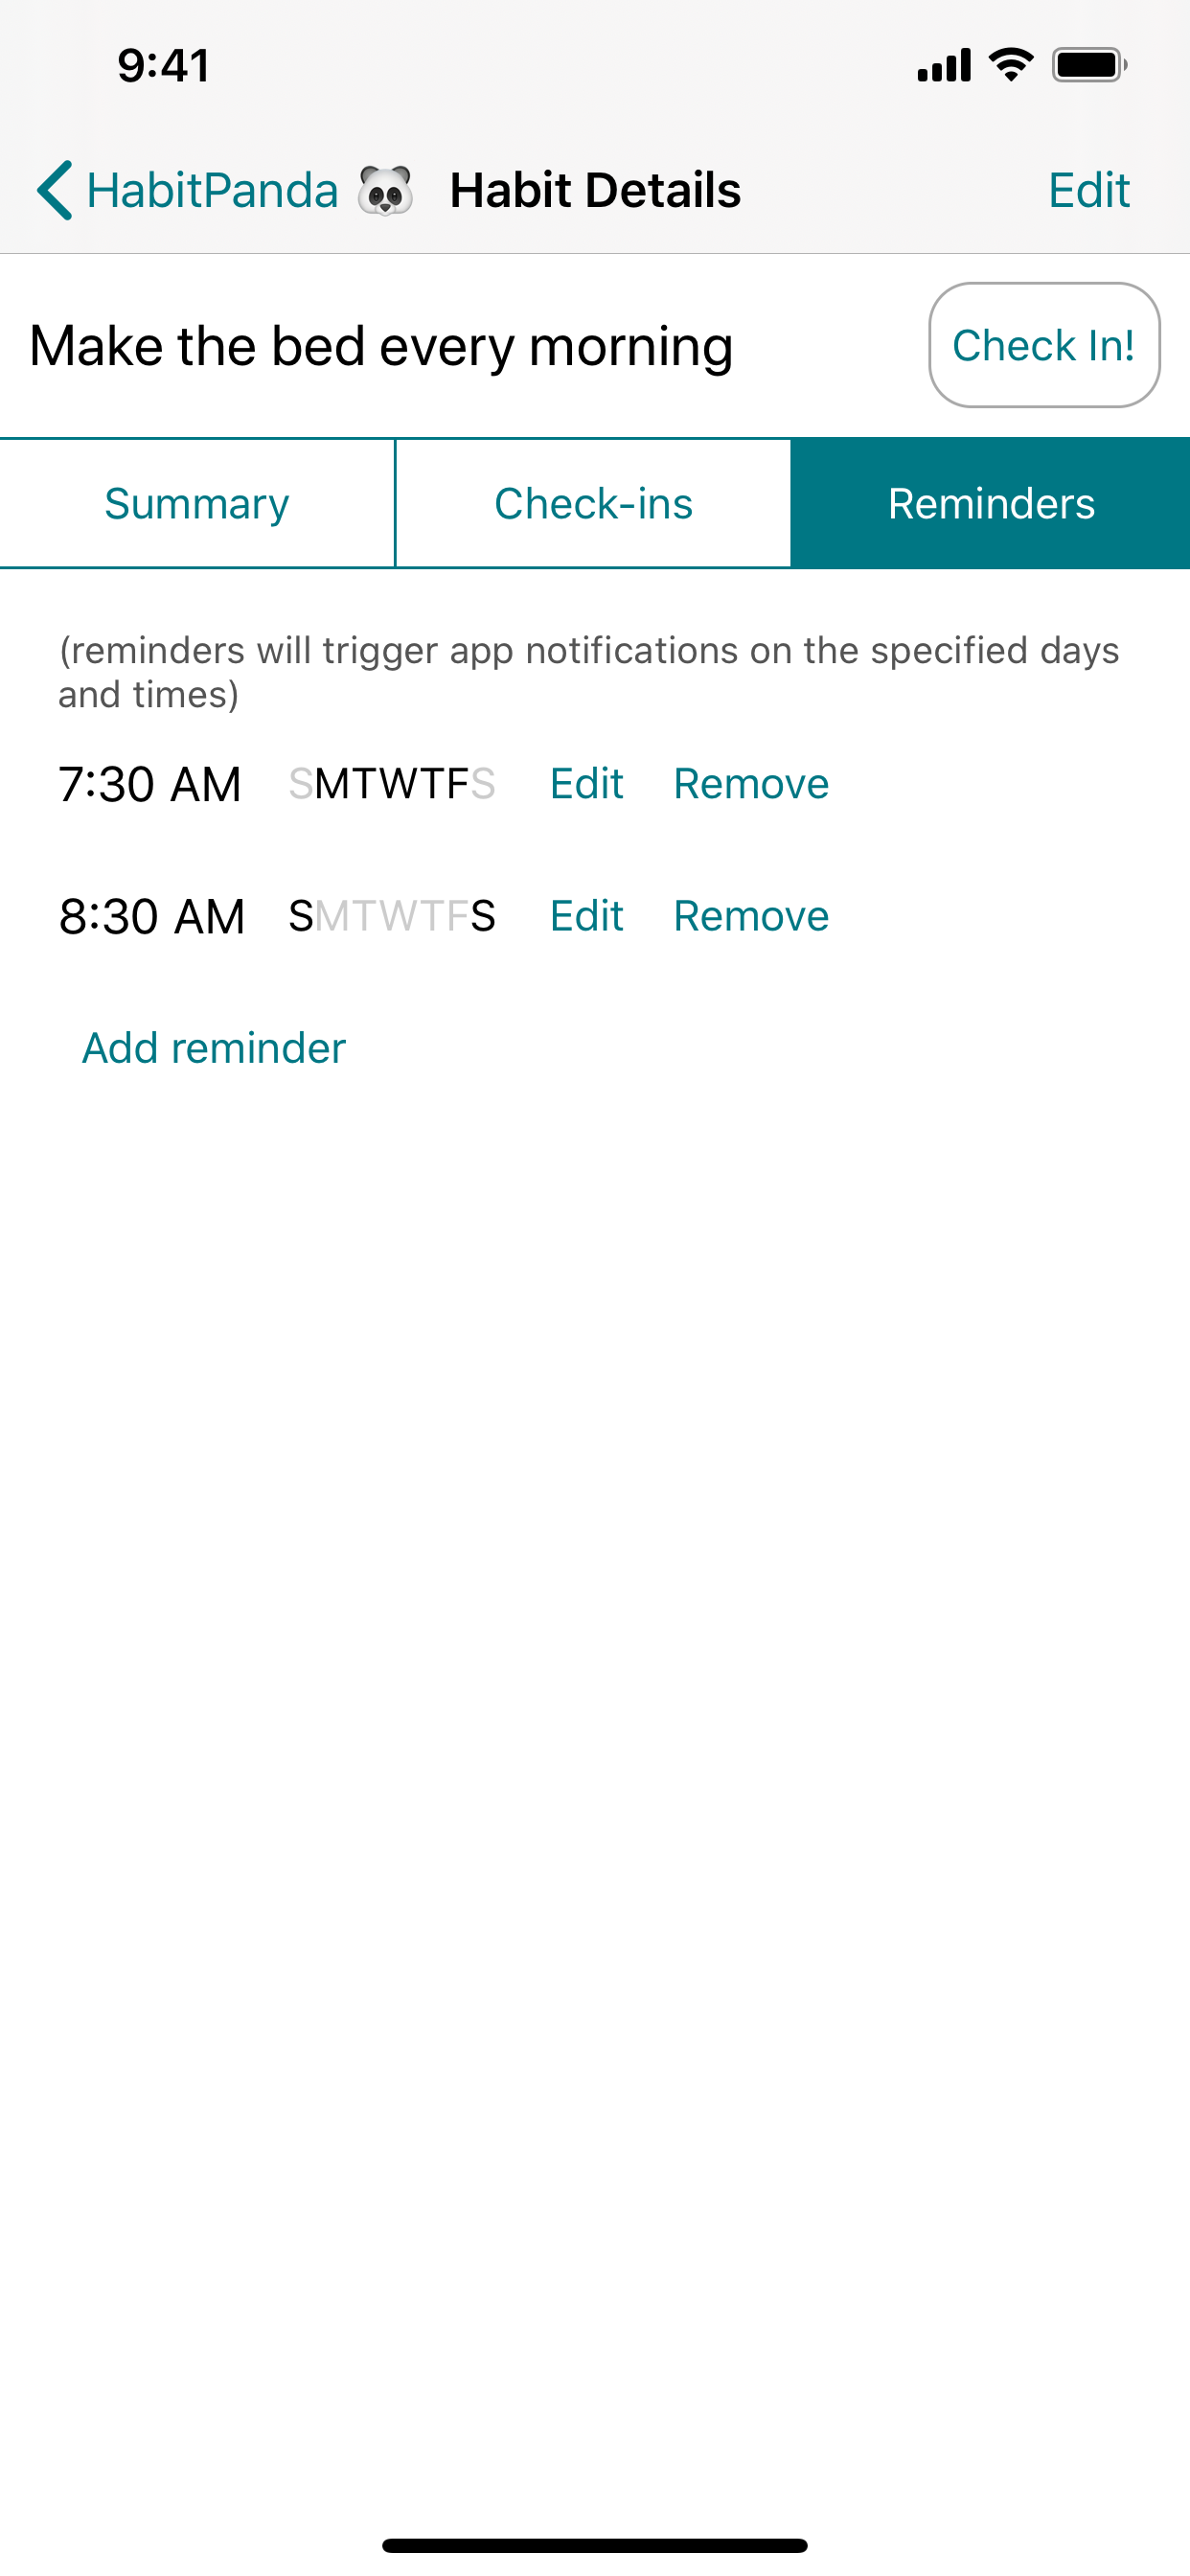
Task: Tap Add reminder link
Action: coord(213,1048)
